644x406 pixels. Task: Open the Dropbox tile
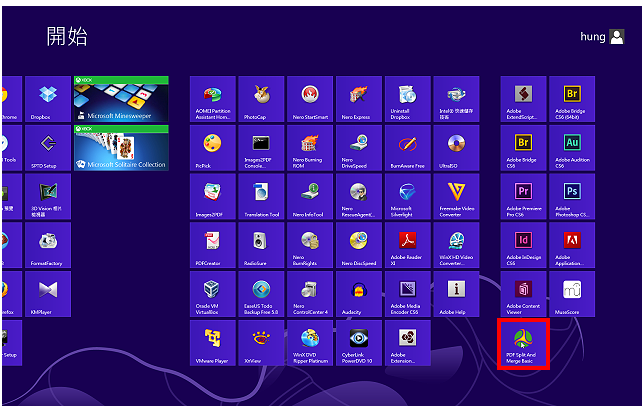(48, 99)
